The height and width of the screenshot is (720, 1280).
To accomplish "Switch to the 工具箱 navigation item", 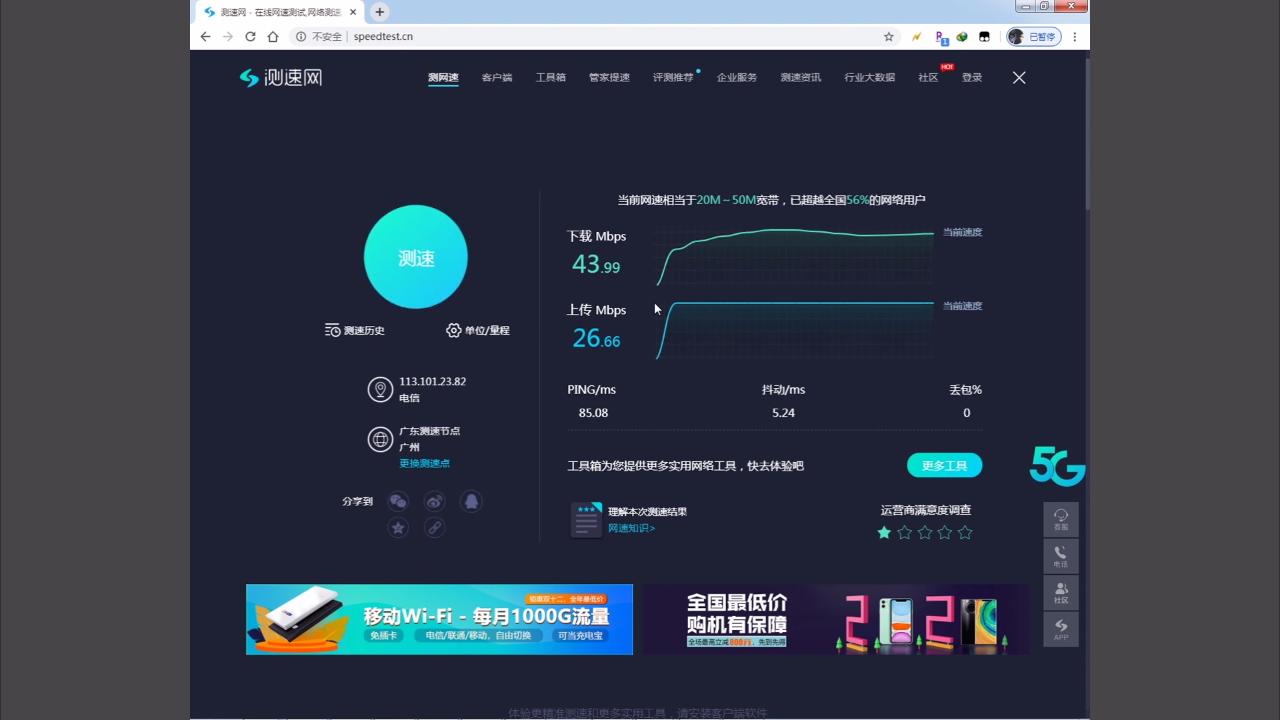I will click(x=550, y=77).
